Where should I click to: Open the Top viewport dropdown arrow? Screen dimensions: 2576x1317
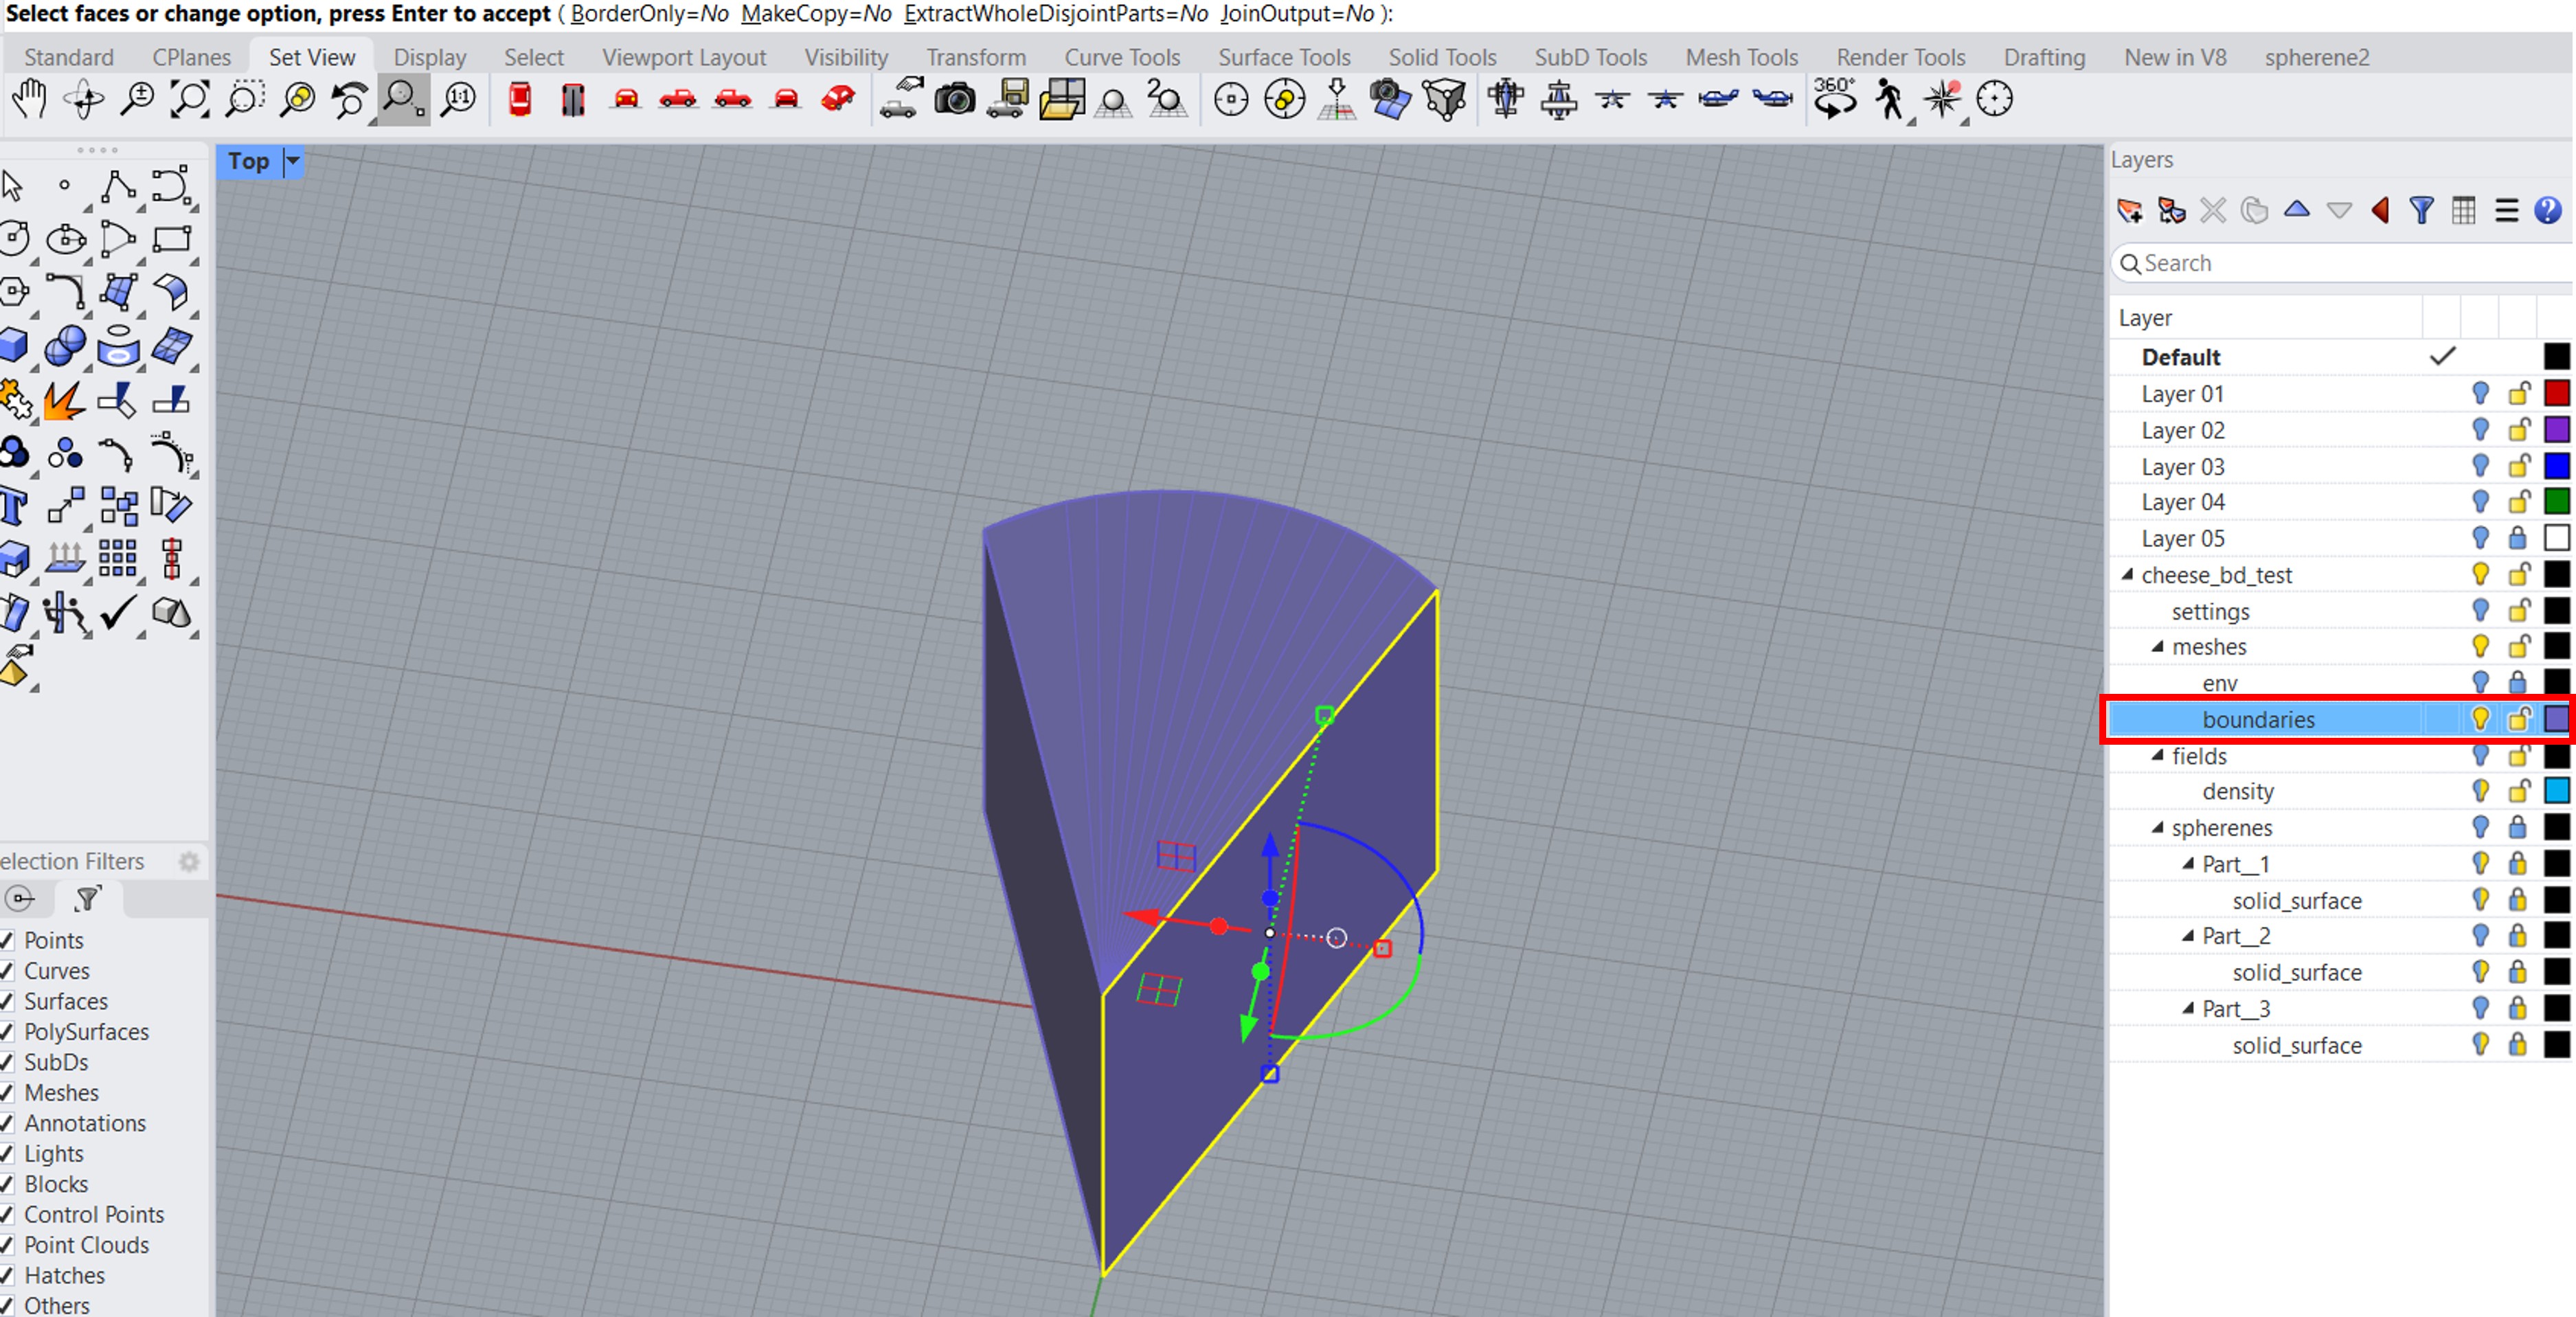[x=292, y=161]
